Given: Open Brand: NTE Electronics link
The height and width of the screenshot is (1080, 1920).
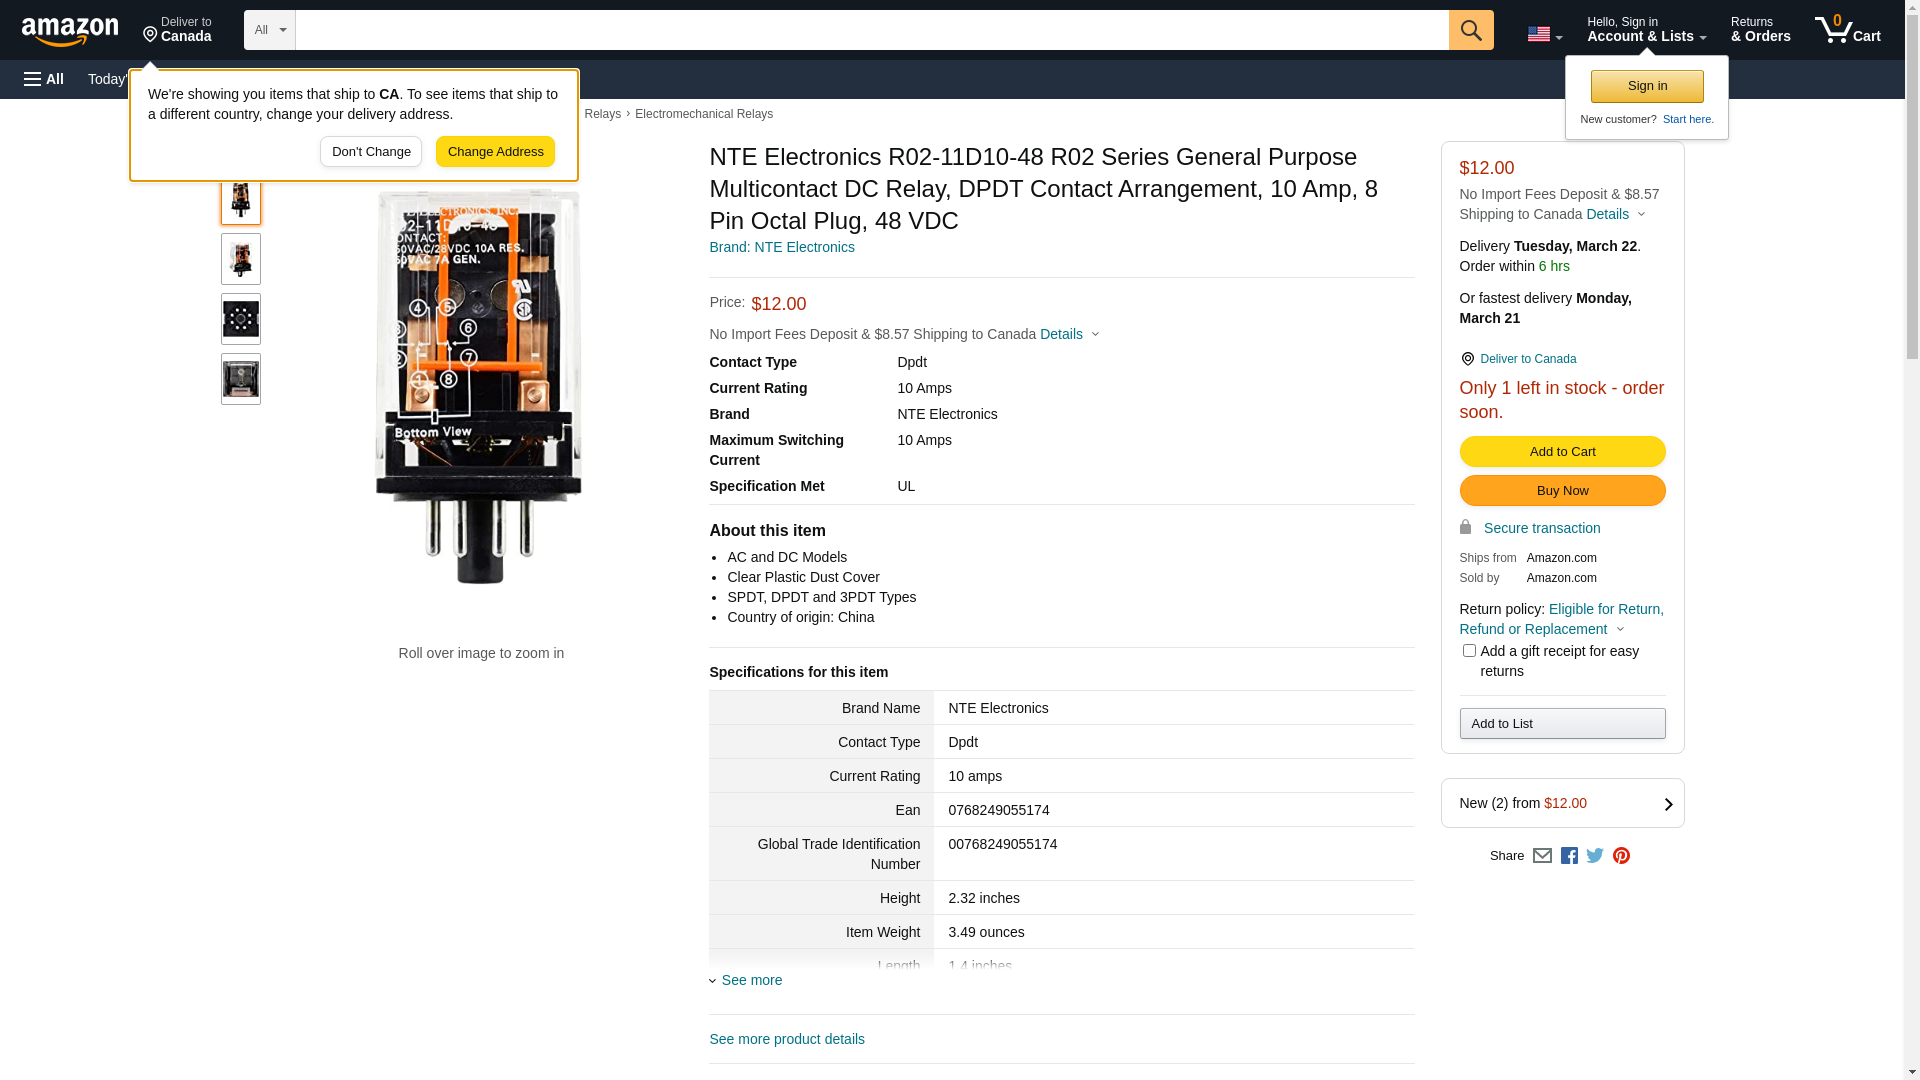Looking at the screenshot, I should (782, 247).
